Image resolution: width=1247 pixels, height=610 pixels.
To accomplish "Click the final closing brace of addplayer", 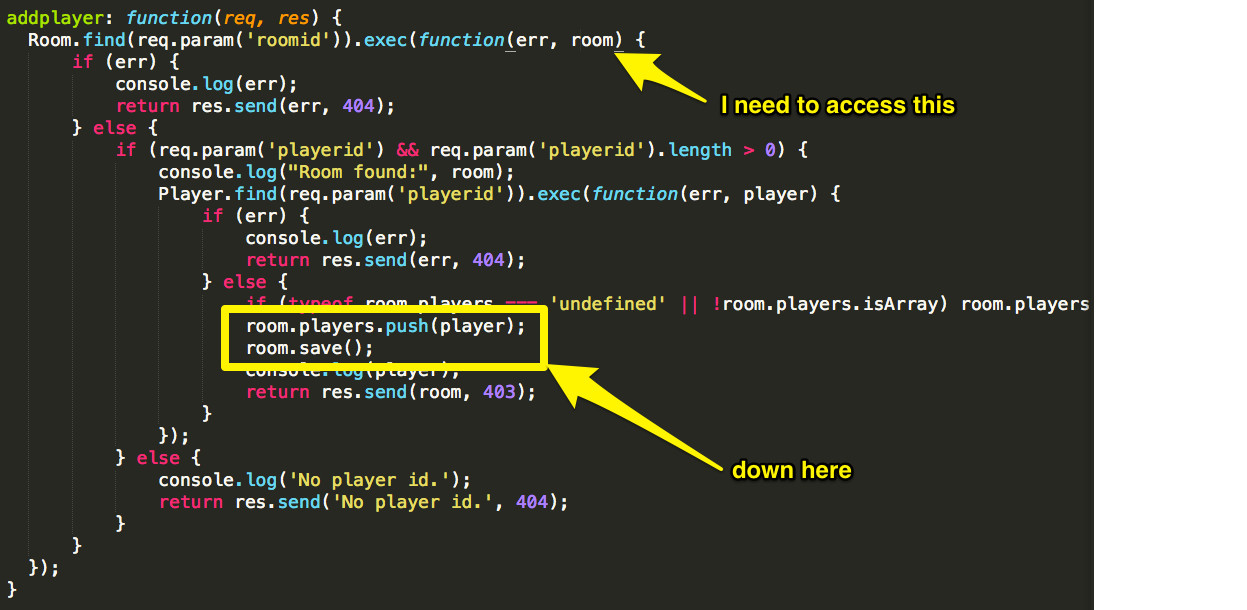I will 12,590.
